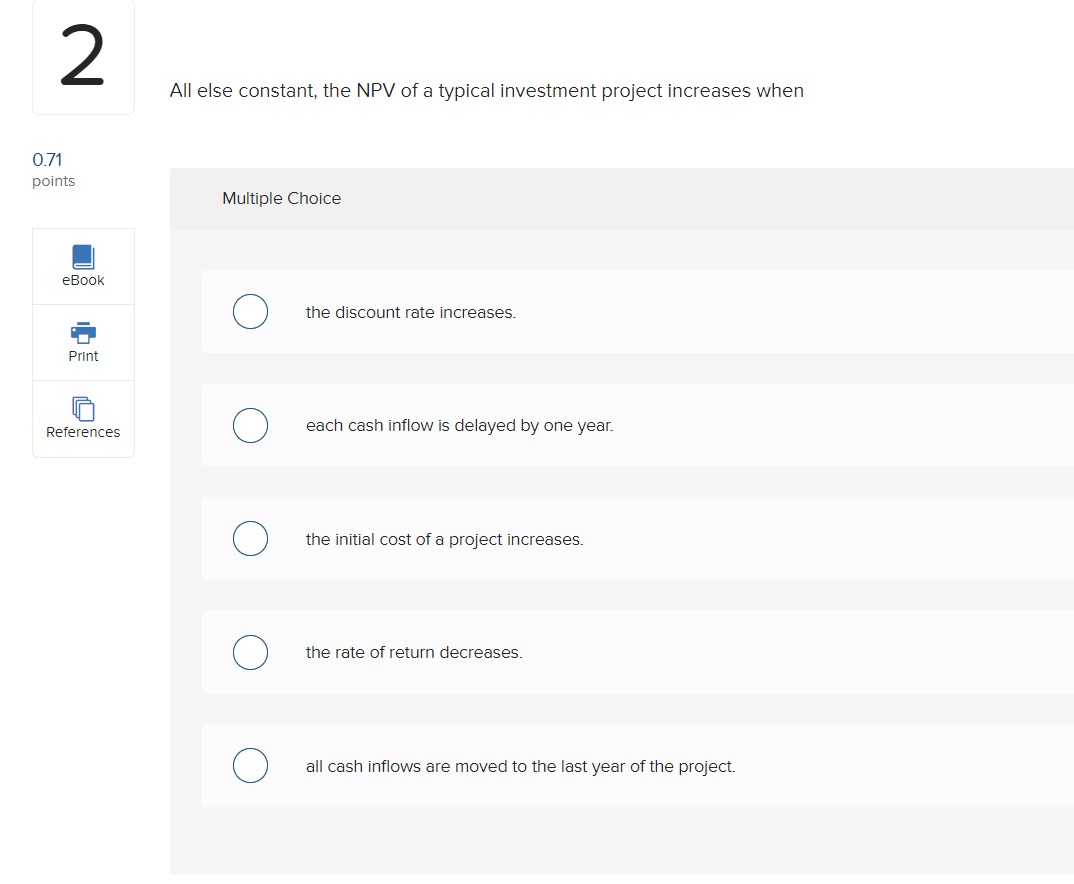Viewport: 1074px width, 884px height.
Task: Click the 0.71 points label
Action: [x=53, y=169]
